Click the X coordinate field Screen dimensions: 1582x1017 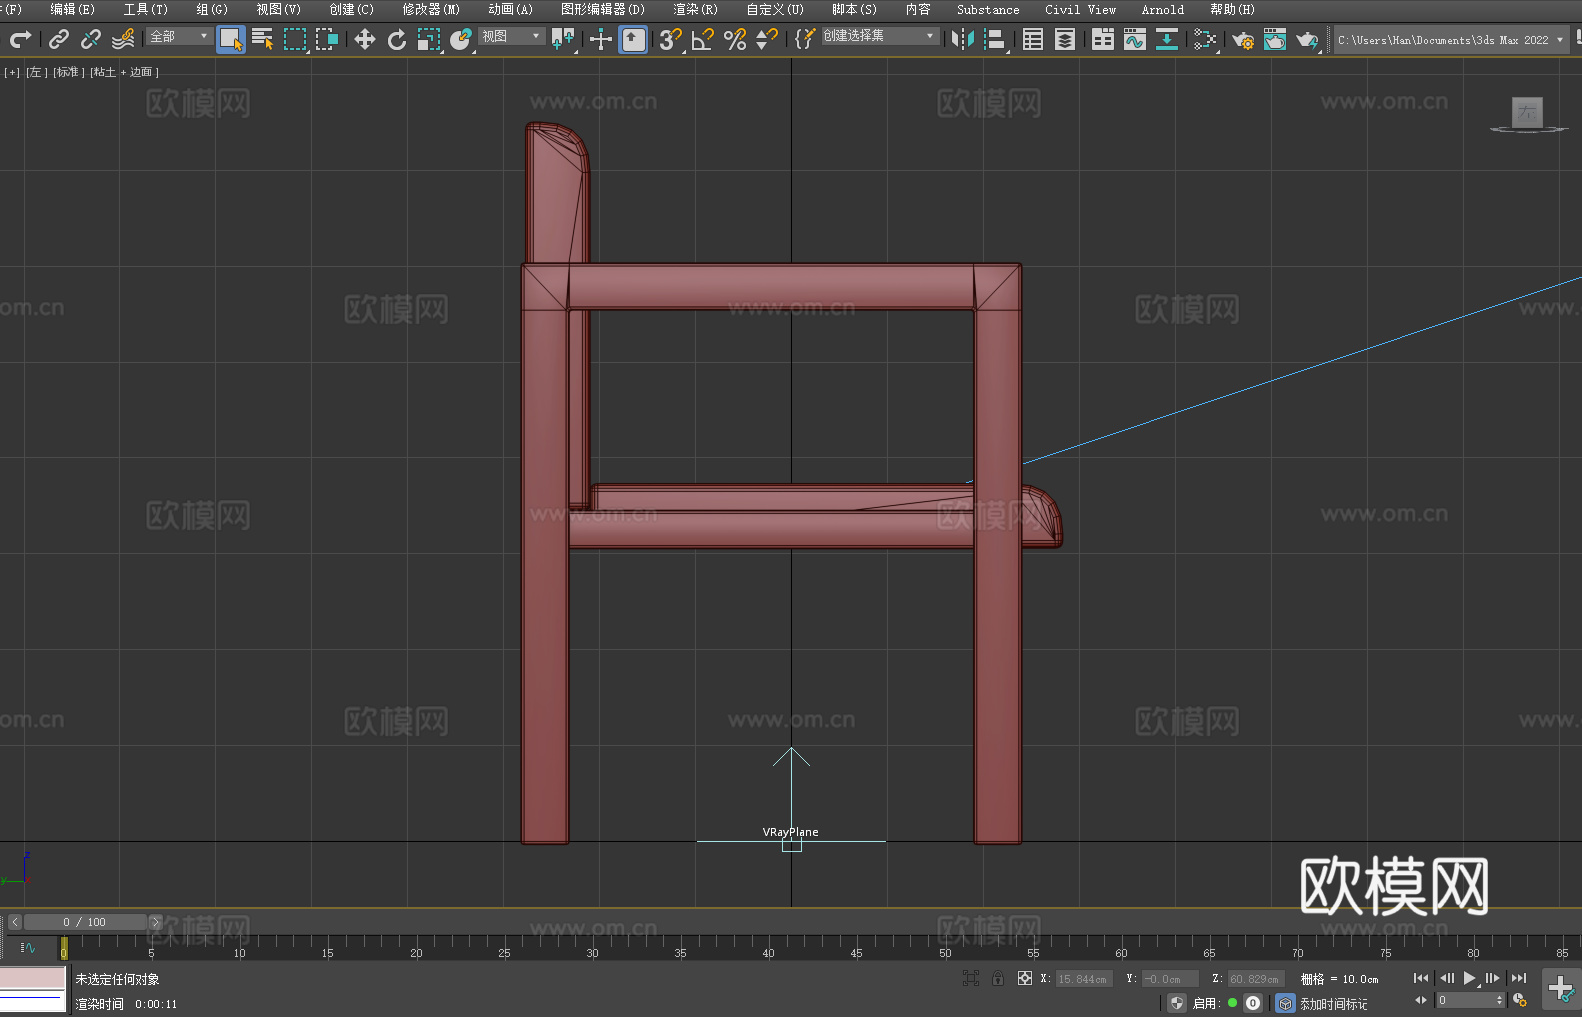[x=1084, y=979]
